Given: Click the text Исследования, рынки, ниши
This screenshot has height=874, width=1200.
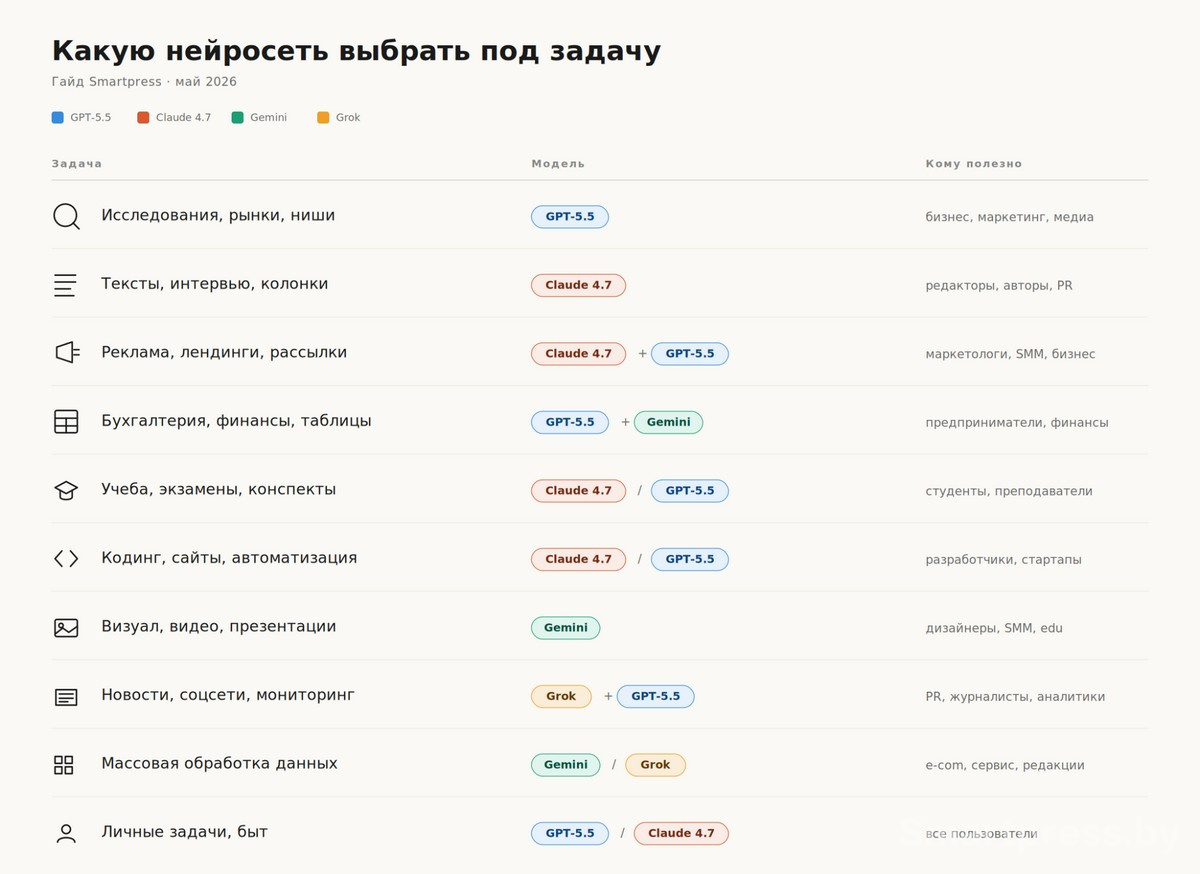Looking at the screenshot, I should (x=218, y=216).
